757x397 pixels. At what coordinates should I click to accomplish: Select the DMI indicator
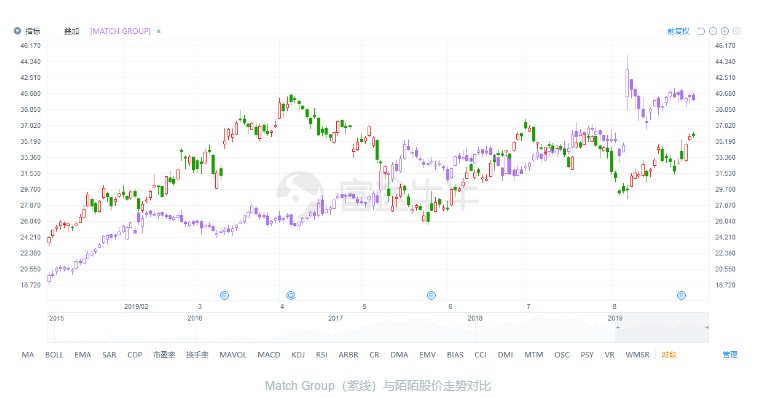[505, 354]
